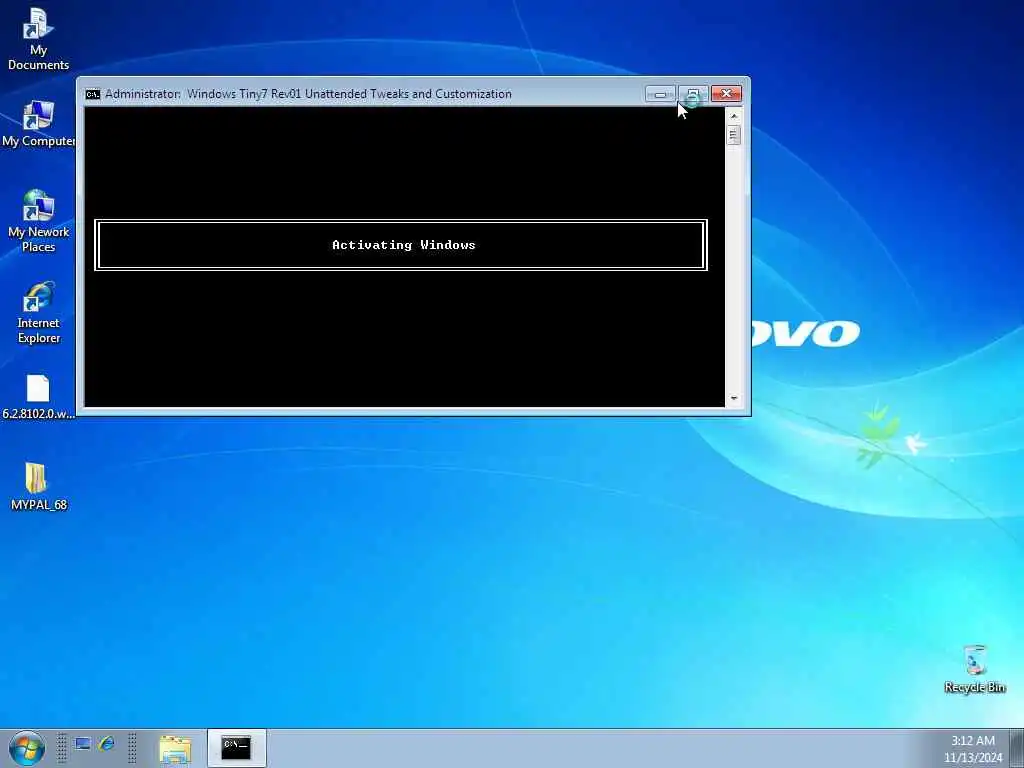The height and width of the screenshot is (768, 1024).
Task: Select the MYPAL_68 folder icon
Action: (38, 486)
